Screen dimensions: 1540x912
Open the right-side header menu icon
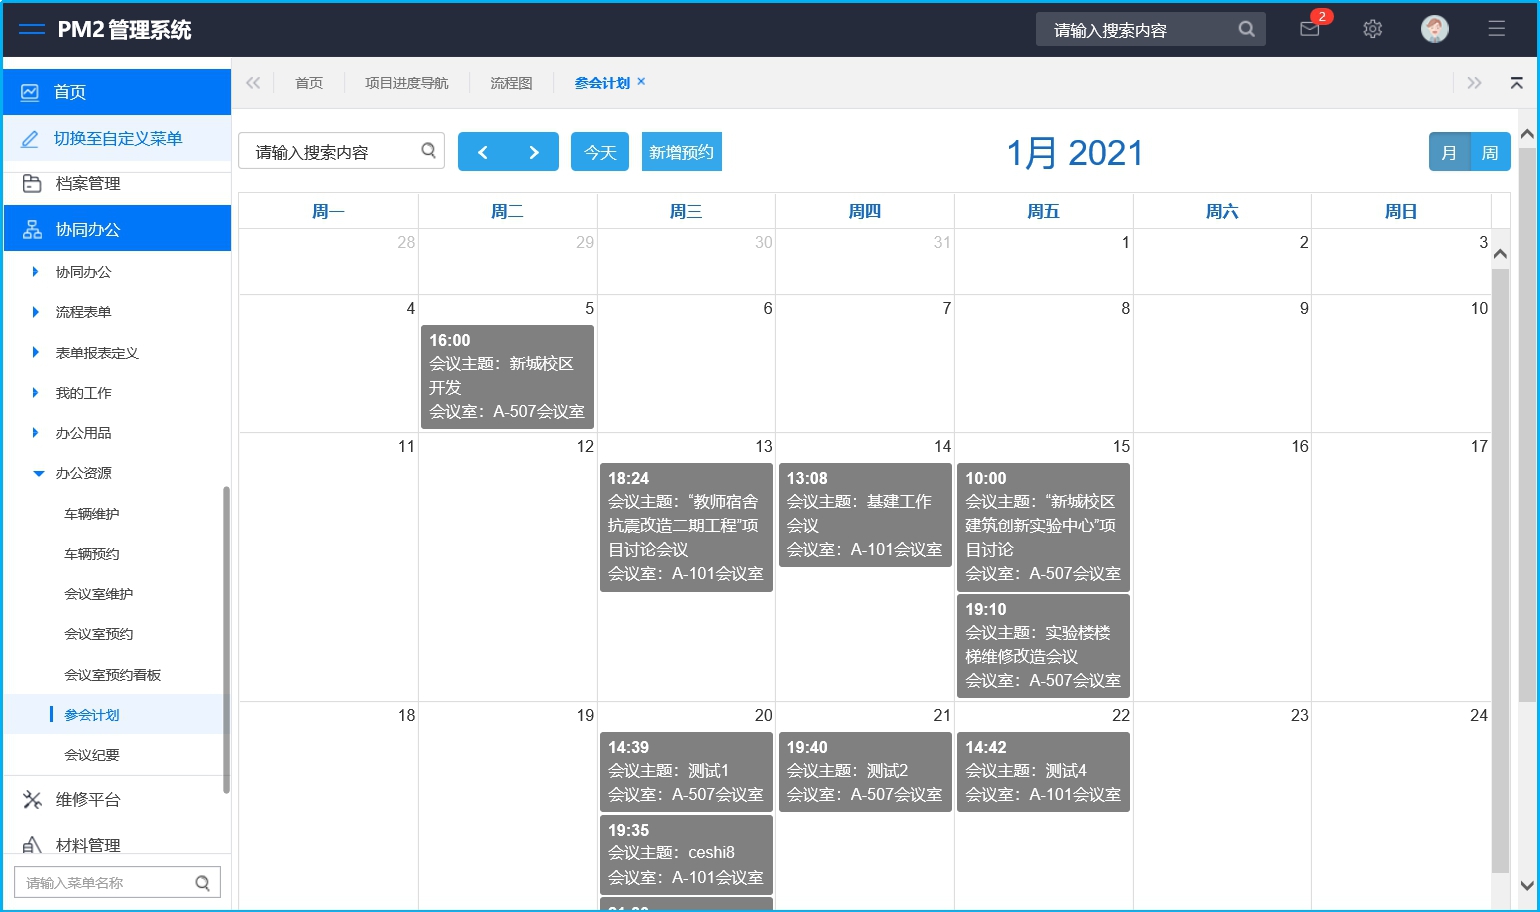1496,29
